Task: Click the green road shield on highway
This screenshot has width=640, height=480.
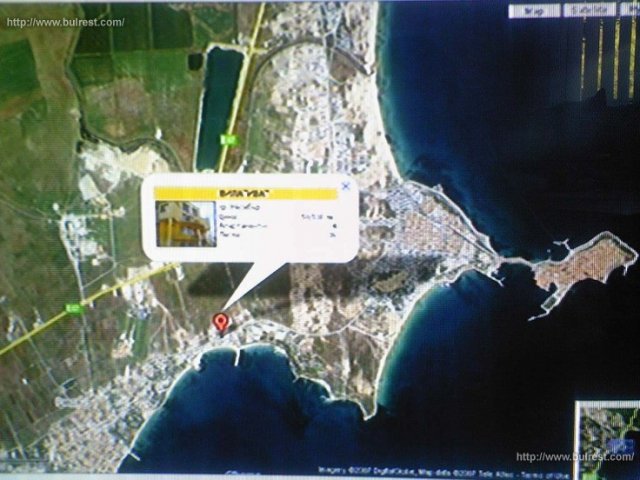Action: click(73, 306)
